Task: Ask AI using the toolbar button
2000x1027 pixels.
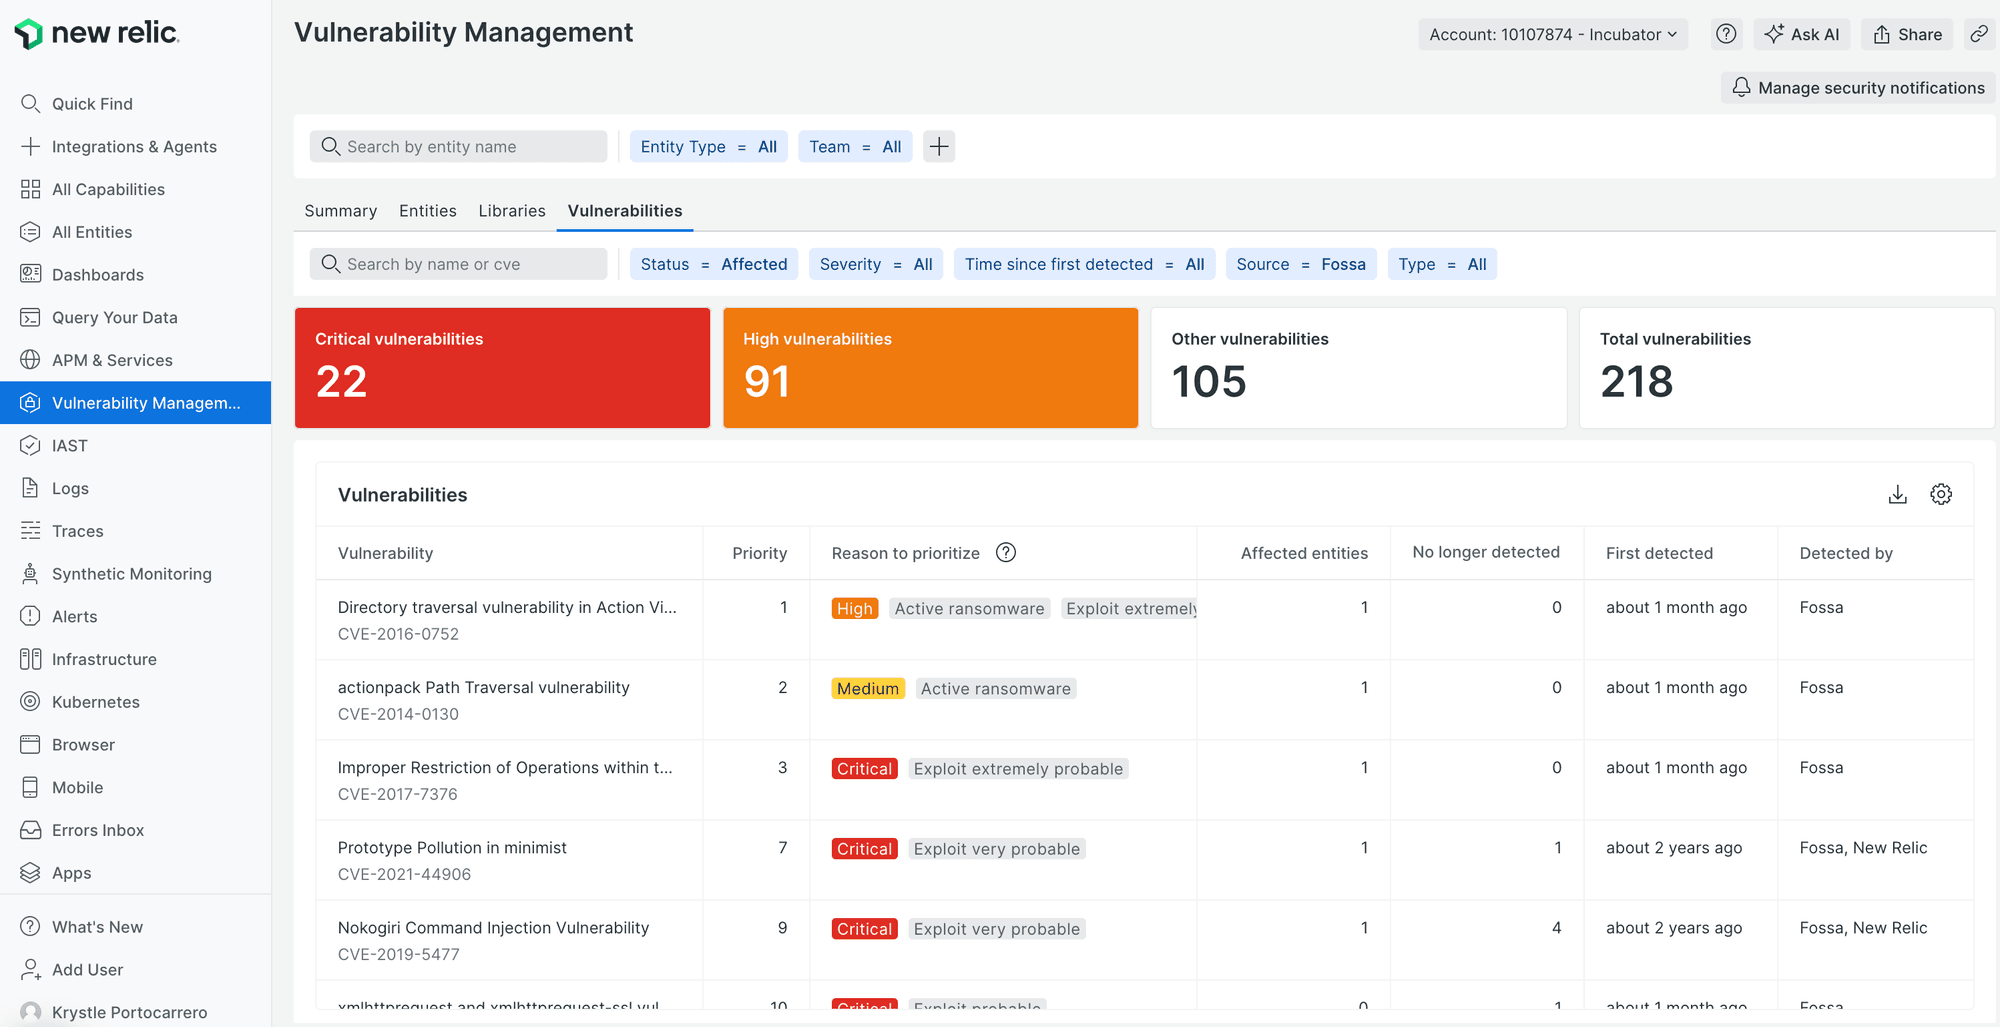Action: click(x=1801, y=33)
